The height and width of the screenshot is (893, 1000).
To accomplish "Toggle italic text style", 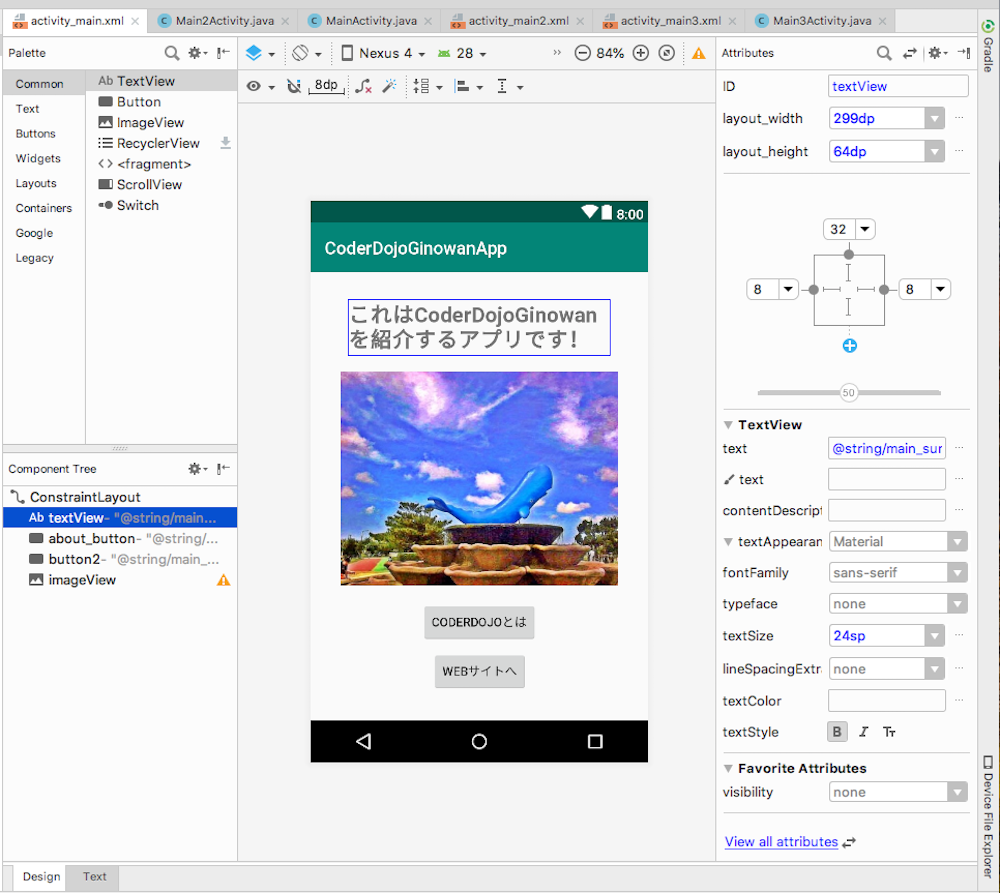I will pos(864,732).
